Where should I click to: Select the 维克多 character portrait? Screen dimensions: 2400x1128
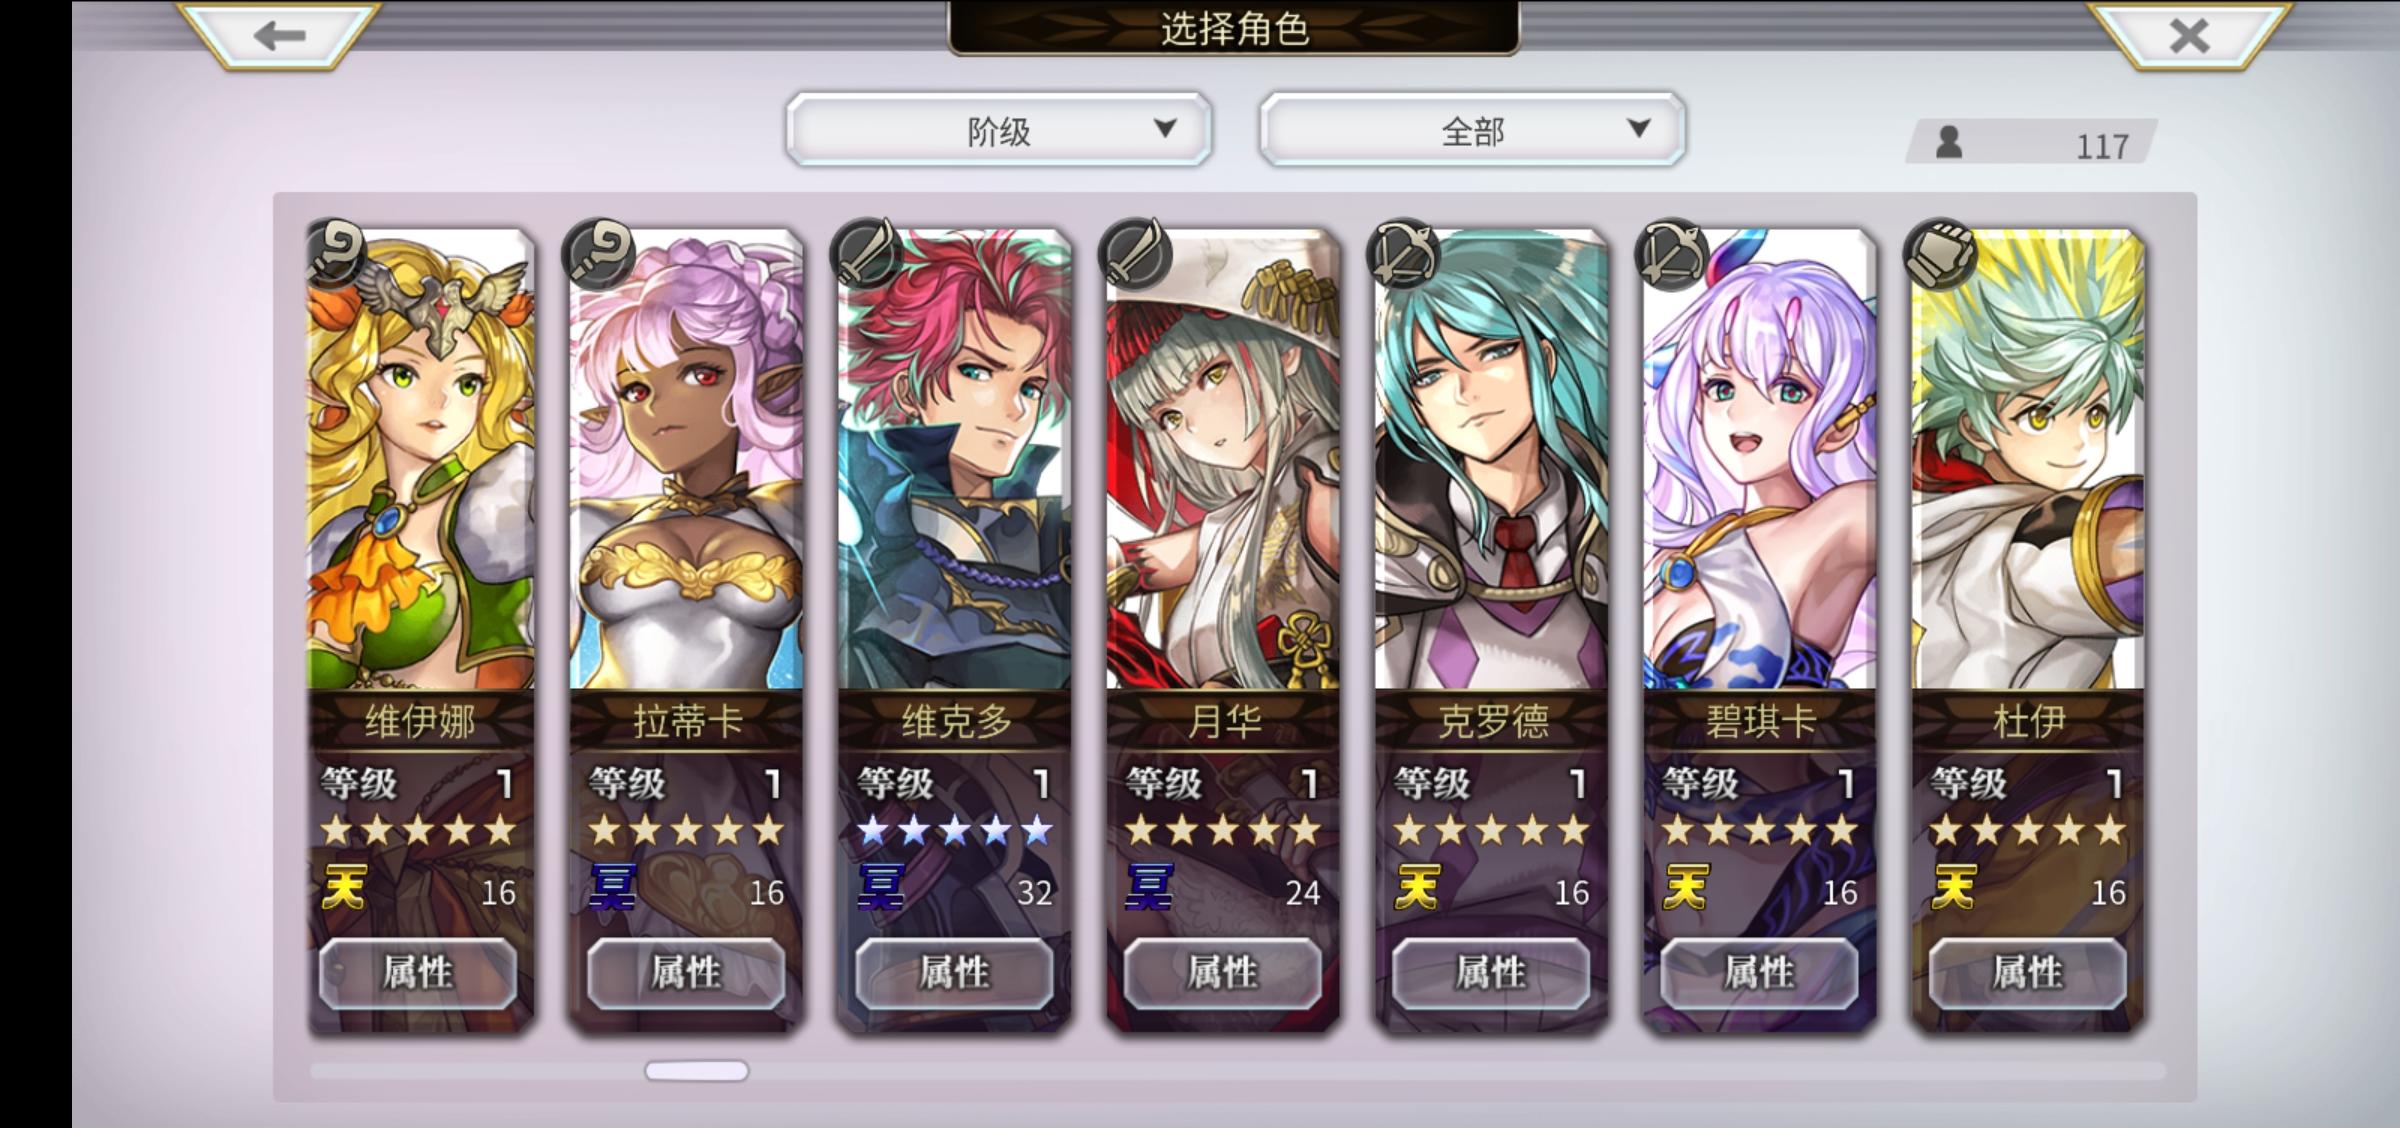click(955, 458)
